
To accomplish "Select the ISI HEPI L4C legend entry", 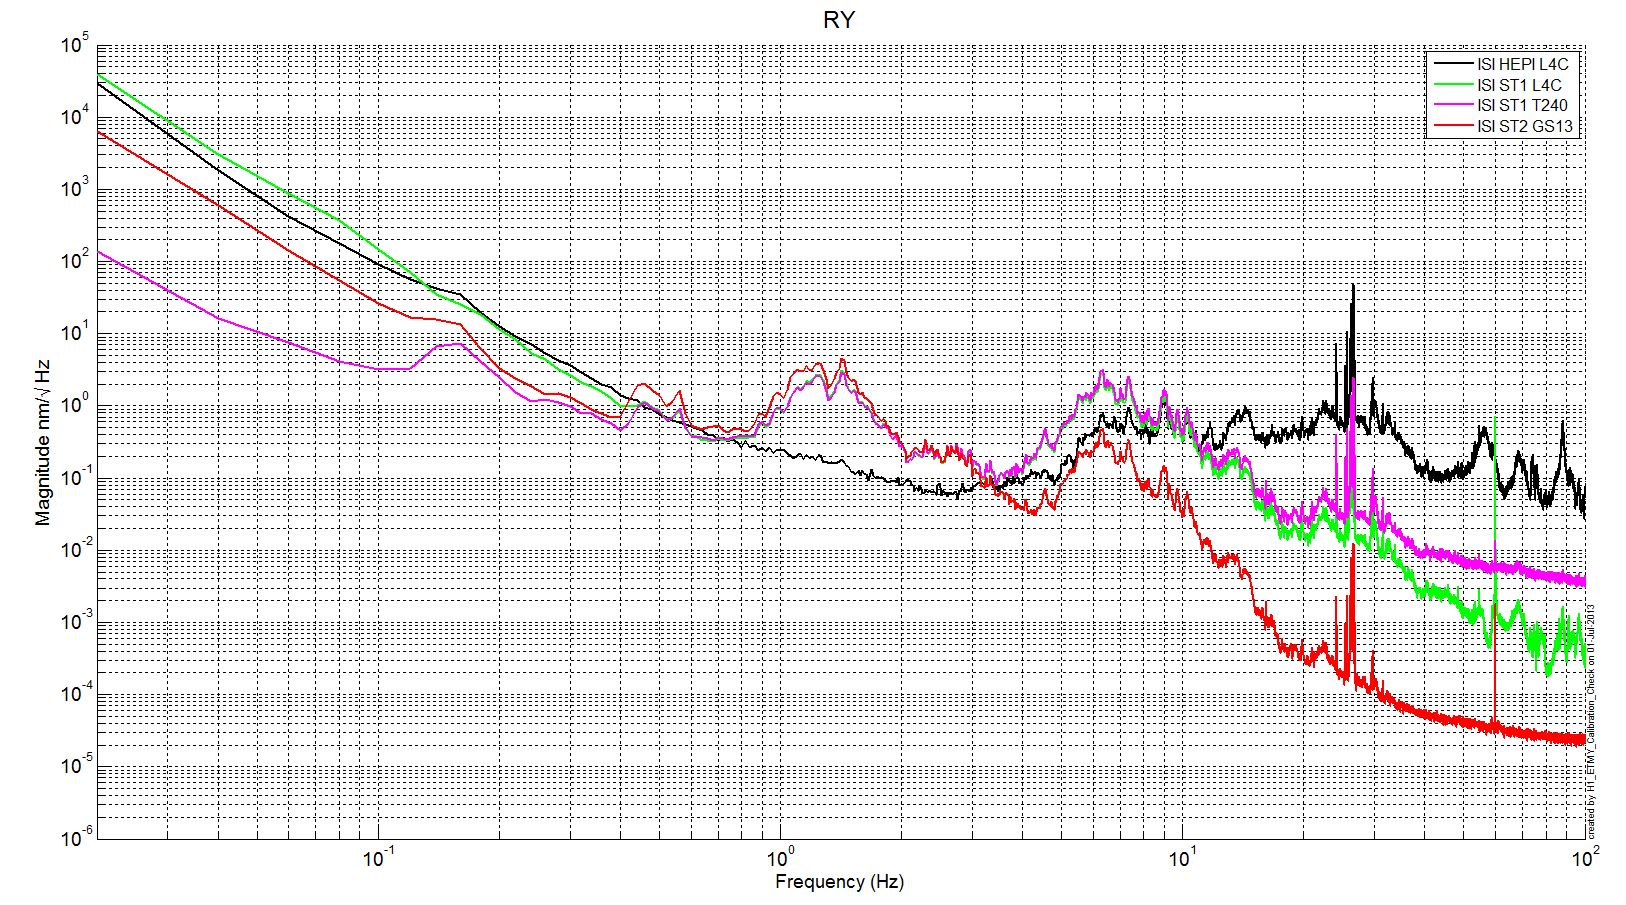I will [x=1523, y=64].
